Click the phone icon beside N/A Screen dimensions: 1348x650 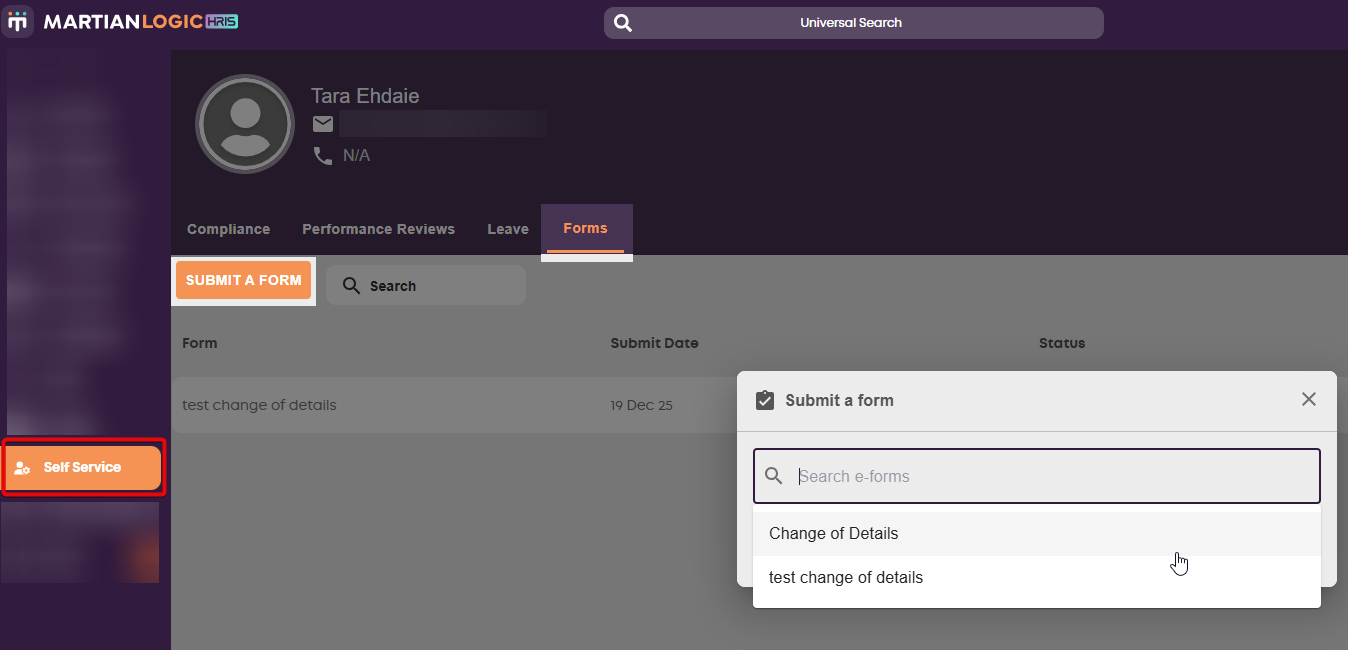click(323, 156)
